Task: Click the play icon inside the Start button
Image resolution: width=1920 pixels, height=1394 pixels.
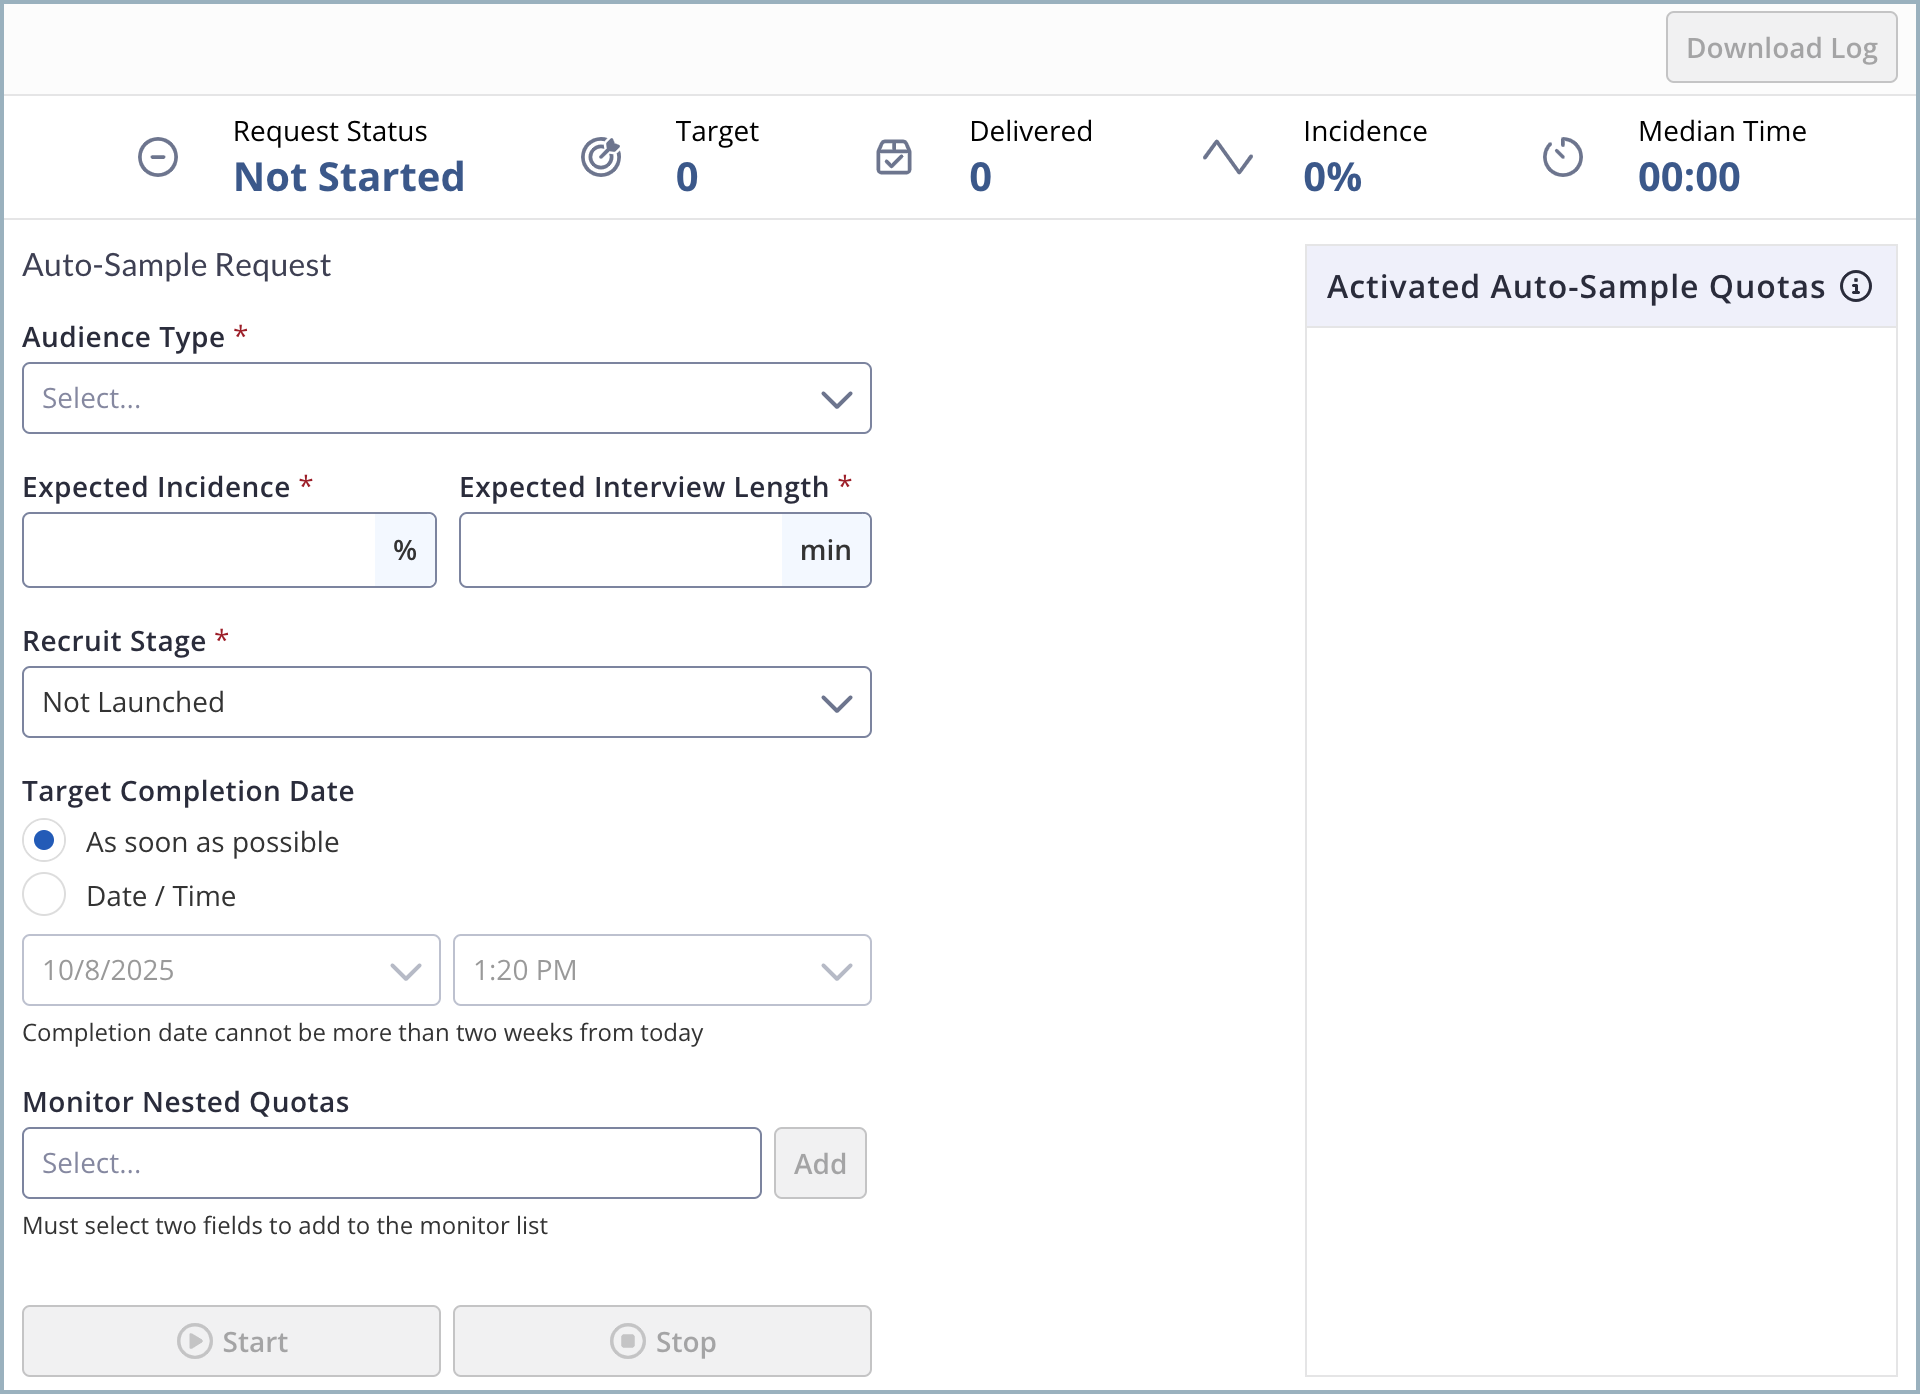Action: click(x=196, y=1341)
